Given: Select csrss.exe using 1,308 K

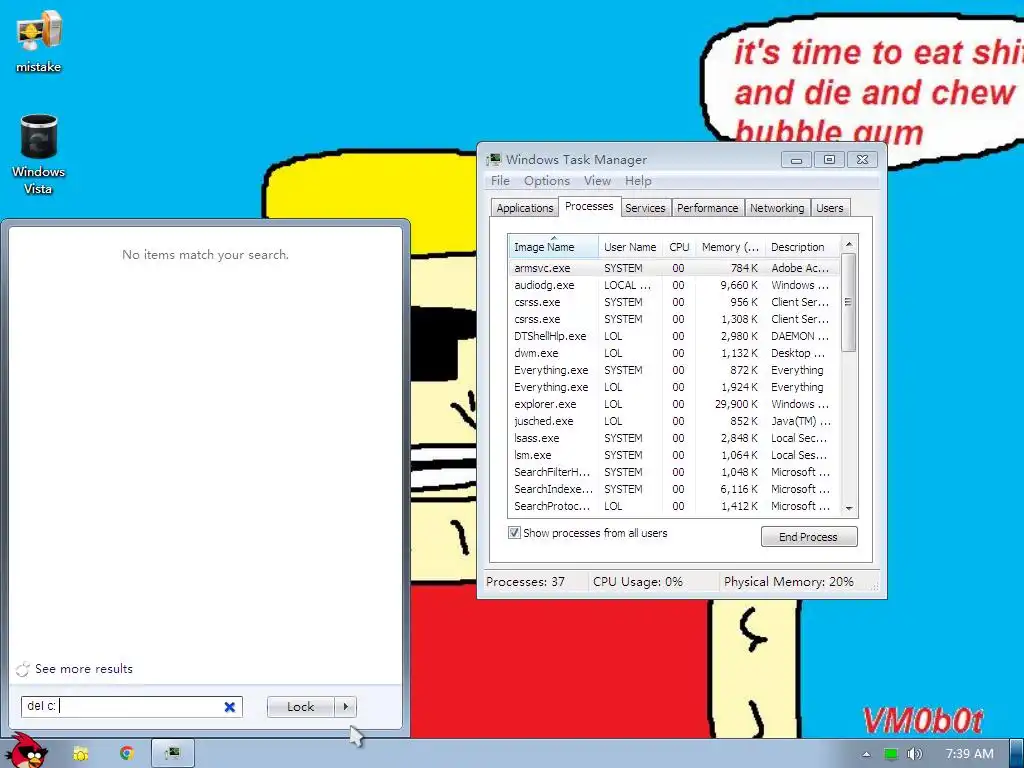Looking at the screenshot, I should coord(675,319).
